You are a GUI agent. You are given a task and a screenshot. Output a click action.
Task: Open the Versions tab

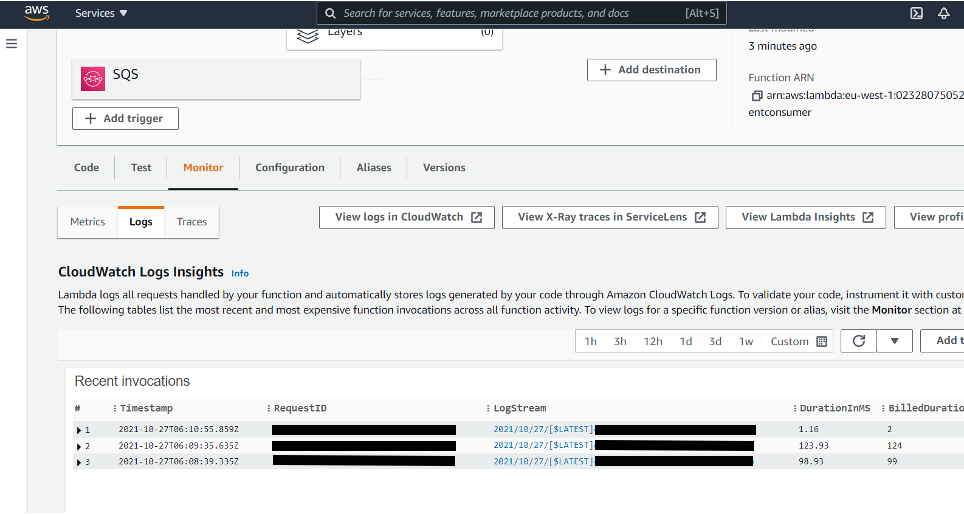(444, 167)
